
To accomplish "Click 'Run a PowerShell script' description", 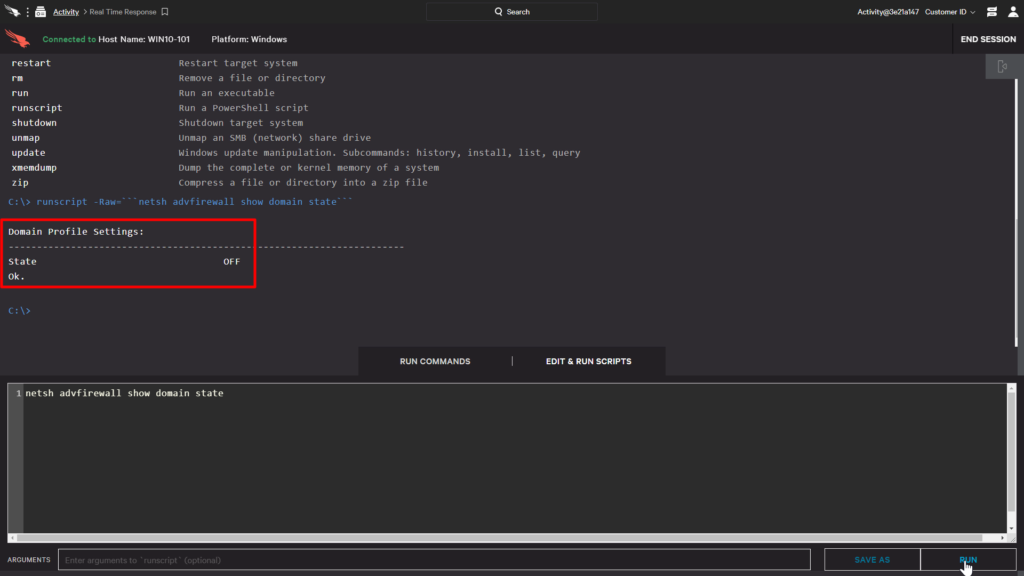I will click(x=243, y=108).
